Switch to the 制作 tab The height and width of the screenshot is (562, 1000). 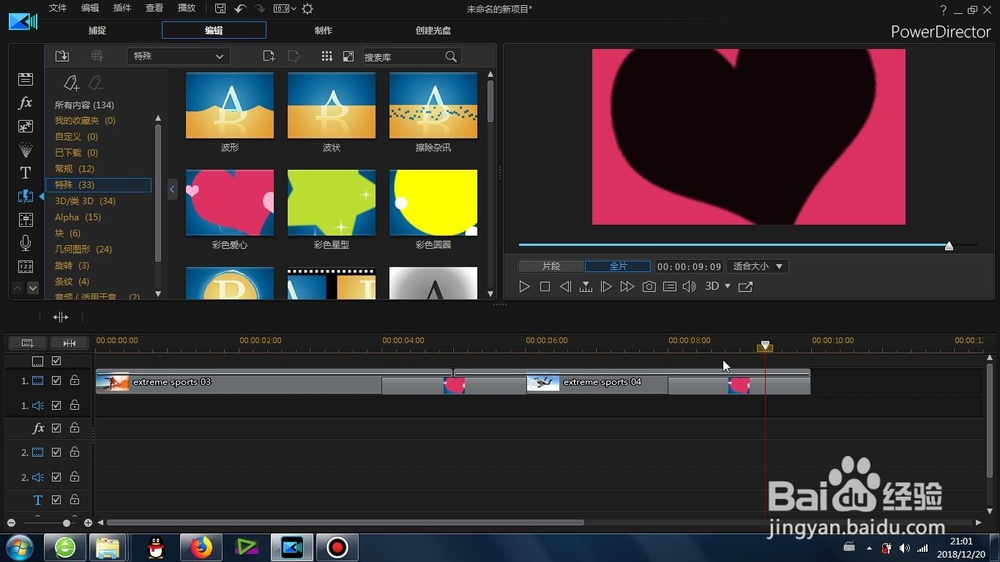click(323, 30)
